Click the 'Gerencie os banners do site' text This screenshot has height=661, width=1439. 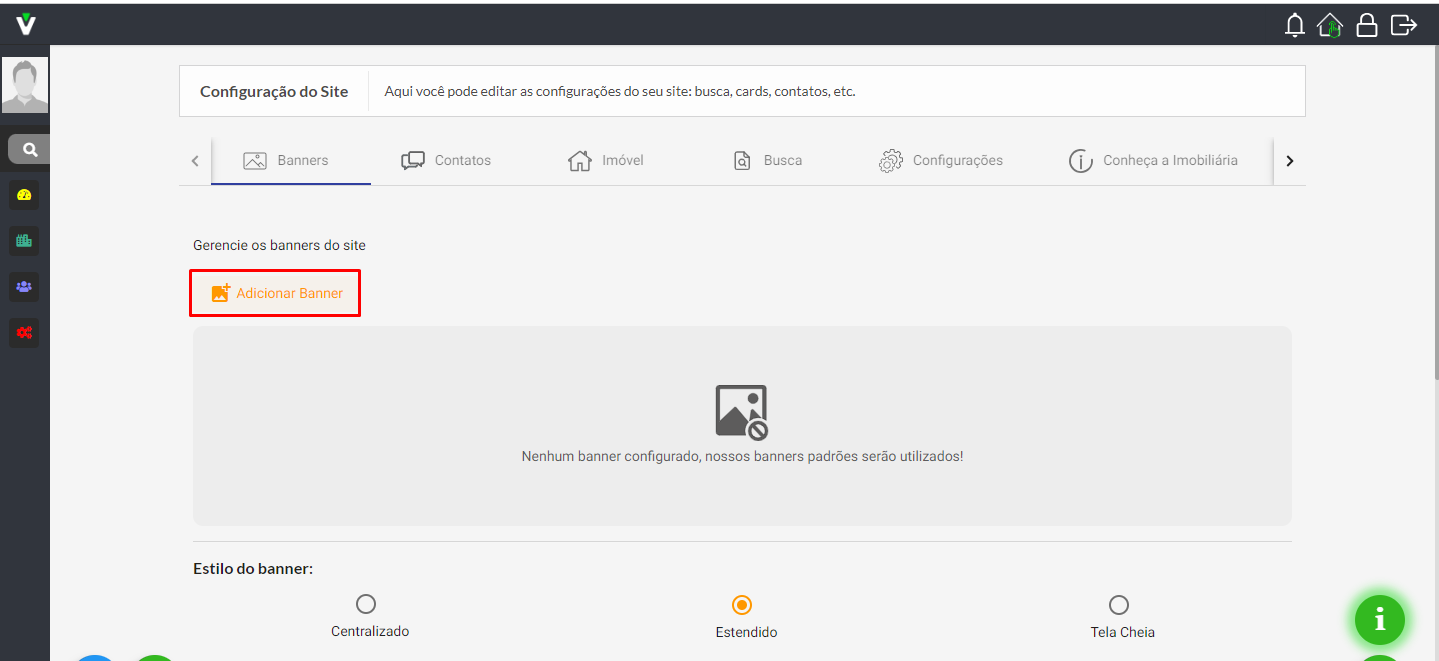tap(279, 244)
